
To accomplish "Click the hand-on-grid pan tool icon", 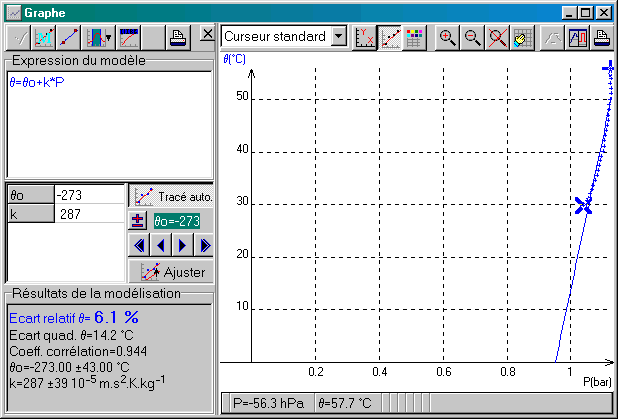I will coord(520,38).
